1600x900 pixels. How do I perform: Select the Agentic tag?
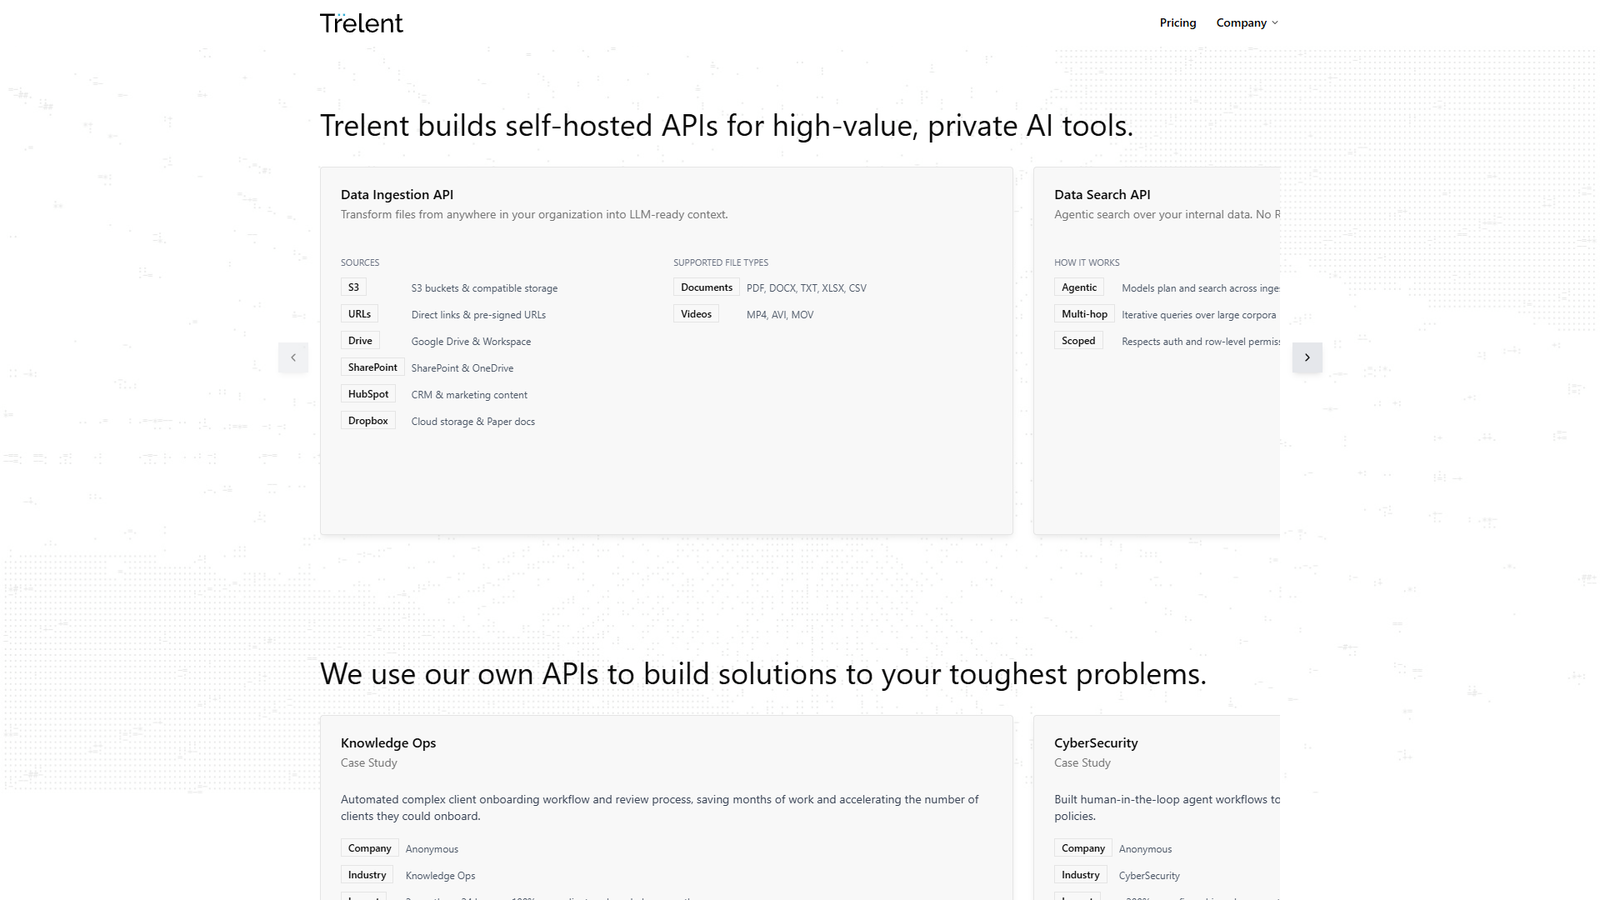click(x=1079, y=287)
